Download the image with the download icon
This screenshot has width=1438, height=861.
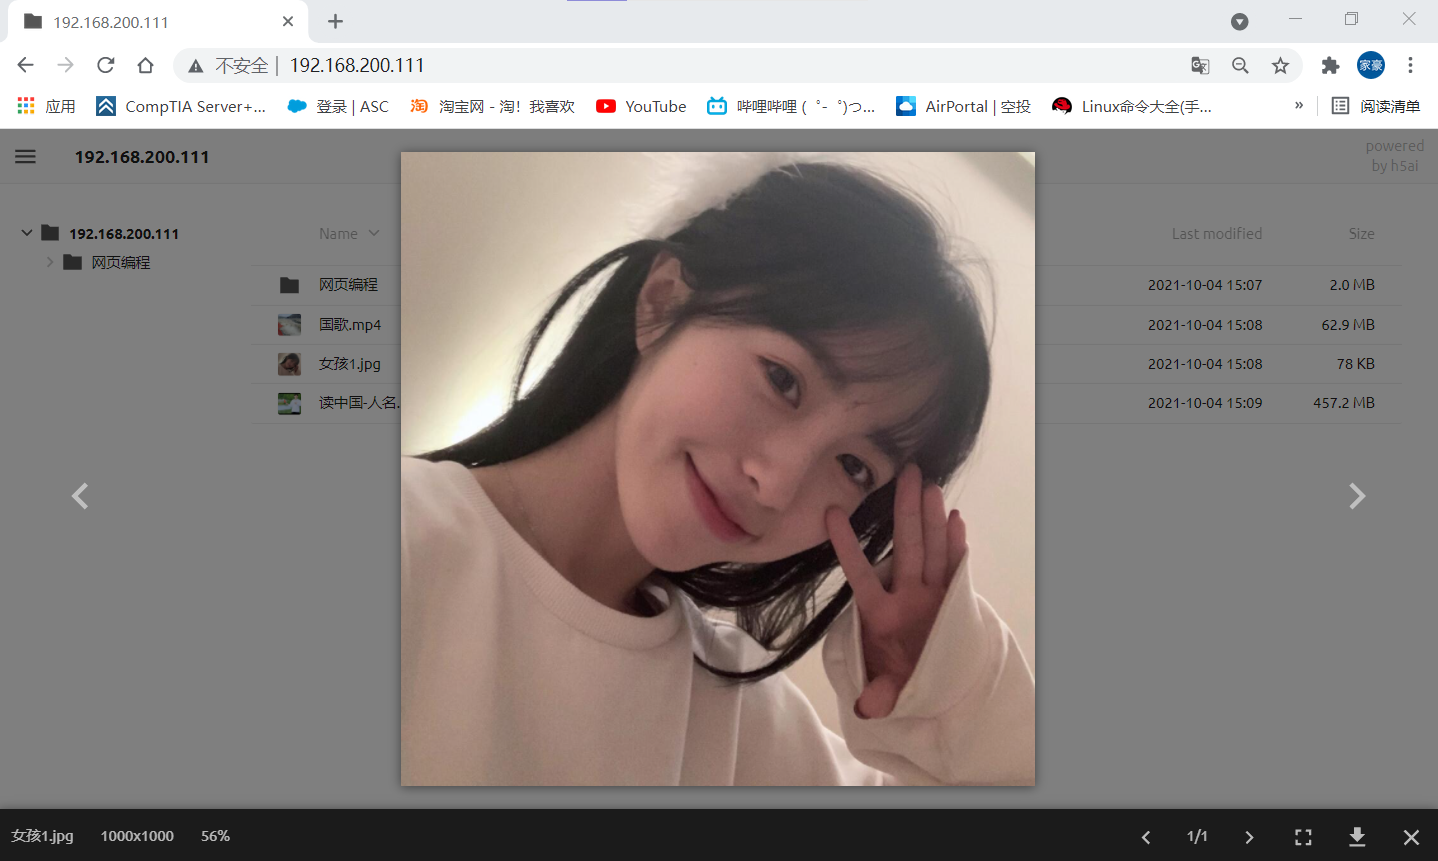(x=1357, y=836)
